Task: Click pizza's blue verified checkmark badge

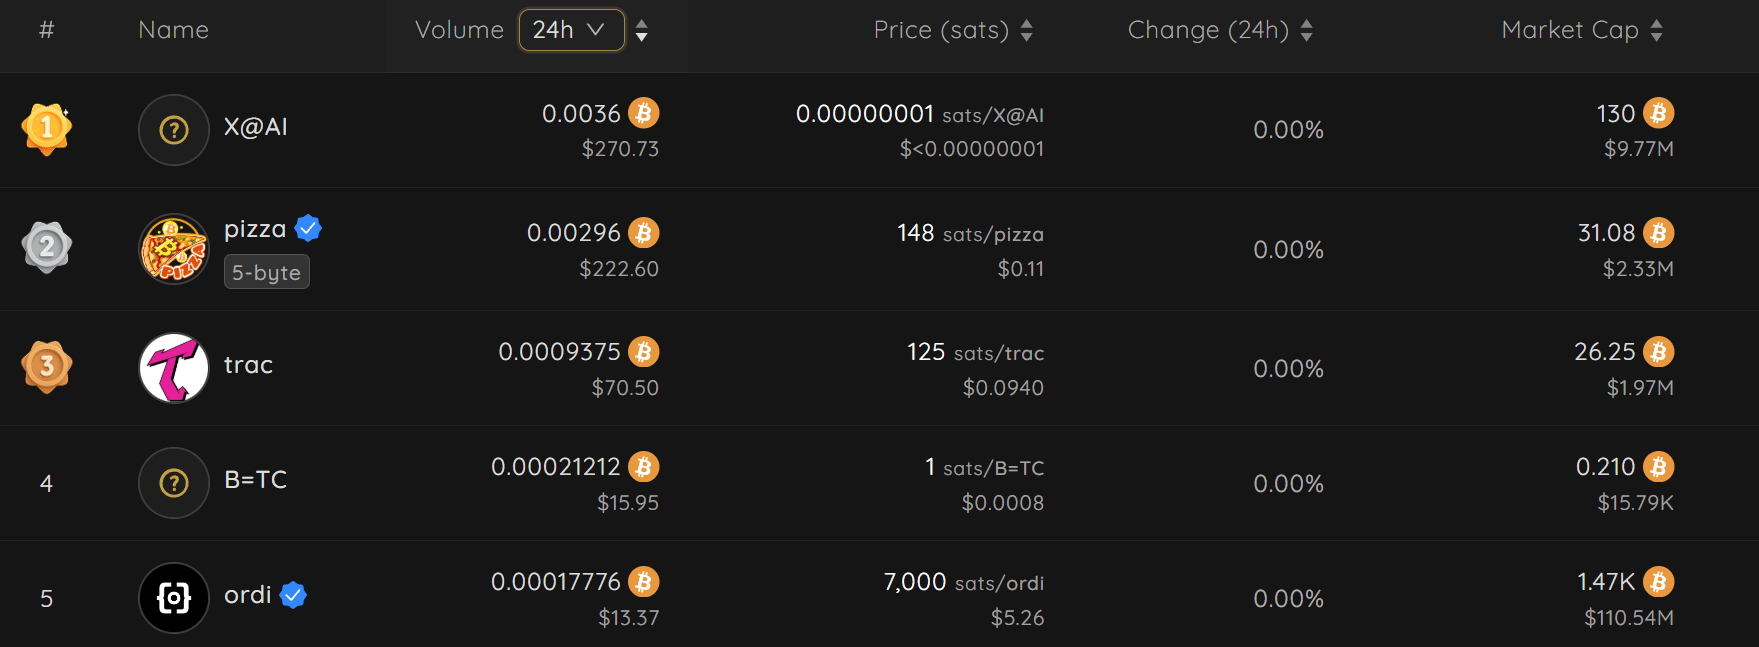Action: click(x=309, y=229)
